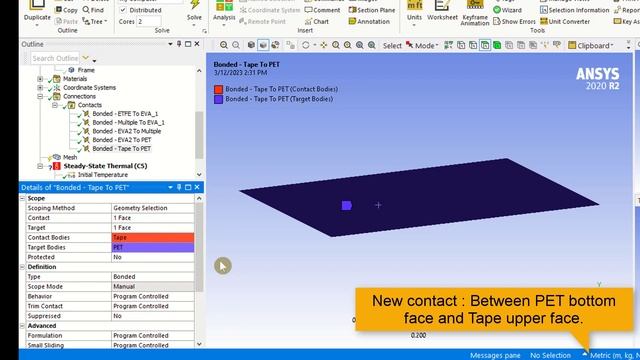Select the Mesh tree item

[70, 157]
